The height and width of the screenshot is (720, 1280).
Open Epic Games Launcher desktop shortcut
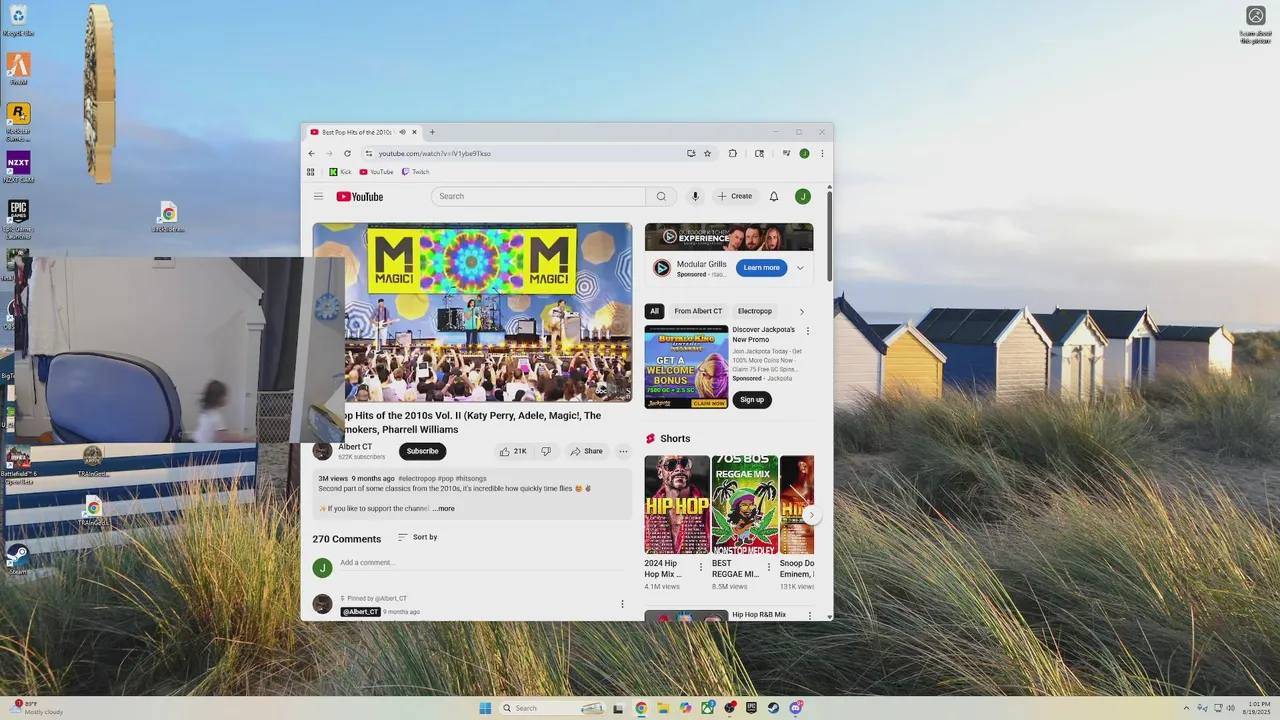click(18, 220)
